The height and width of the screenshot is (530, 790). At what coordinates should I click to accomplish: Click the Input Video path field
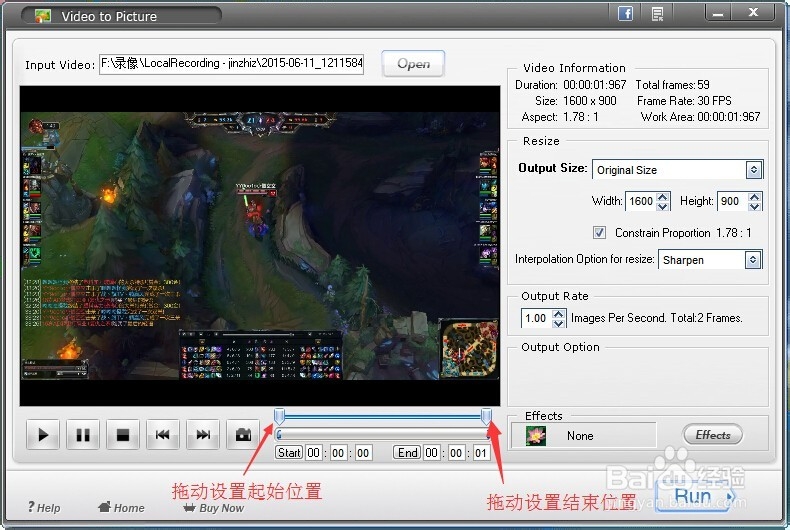[231, 63]
